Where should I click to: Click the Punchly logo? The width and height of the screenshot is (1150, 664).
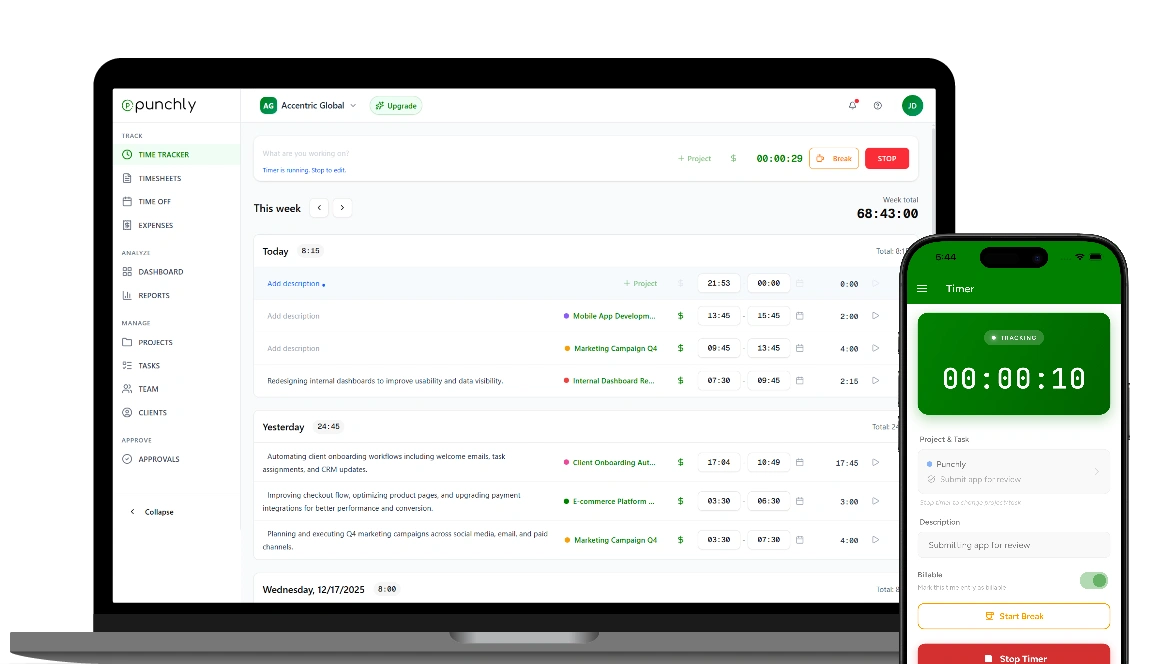click(159, 105)
